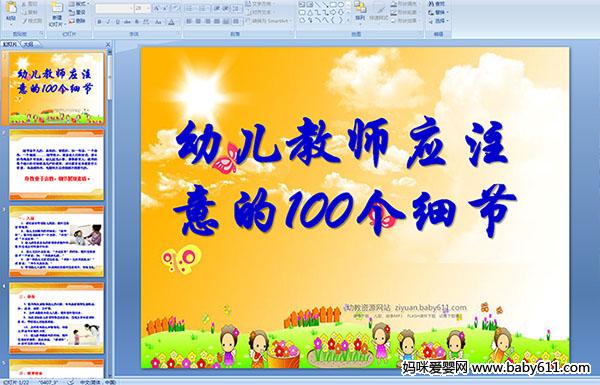Click the Delete slide (删除) button
This screenshot has width=600, height=385.
77,21
